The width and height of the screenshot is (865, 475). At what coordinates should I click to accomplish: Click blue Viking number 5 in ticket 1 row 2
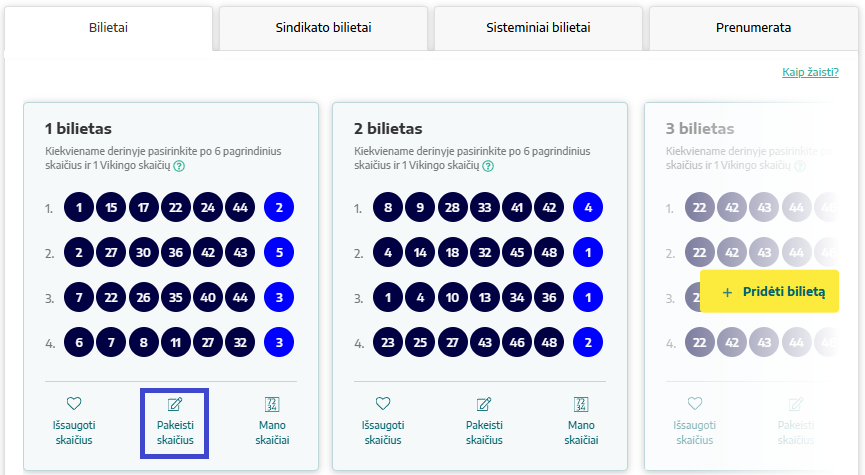[x=279, y=252]
